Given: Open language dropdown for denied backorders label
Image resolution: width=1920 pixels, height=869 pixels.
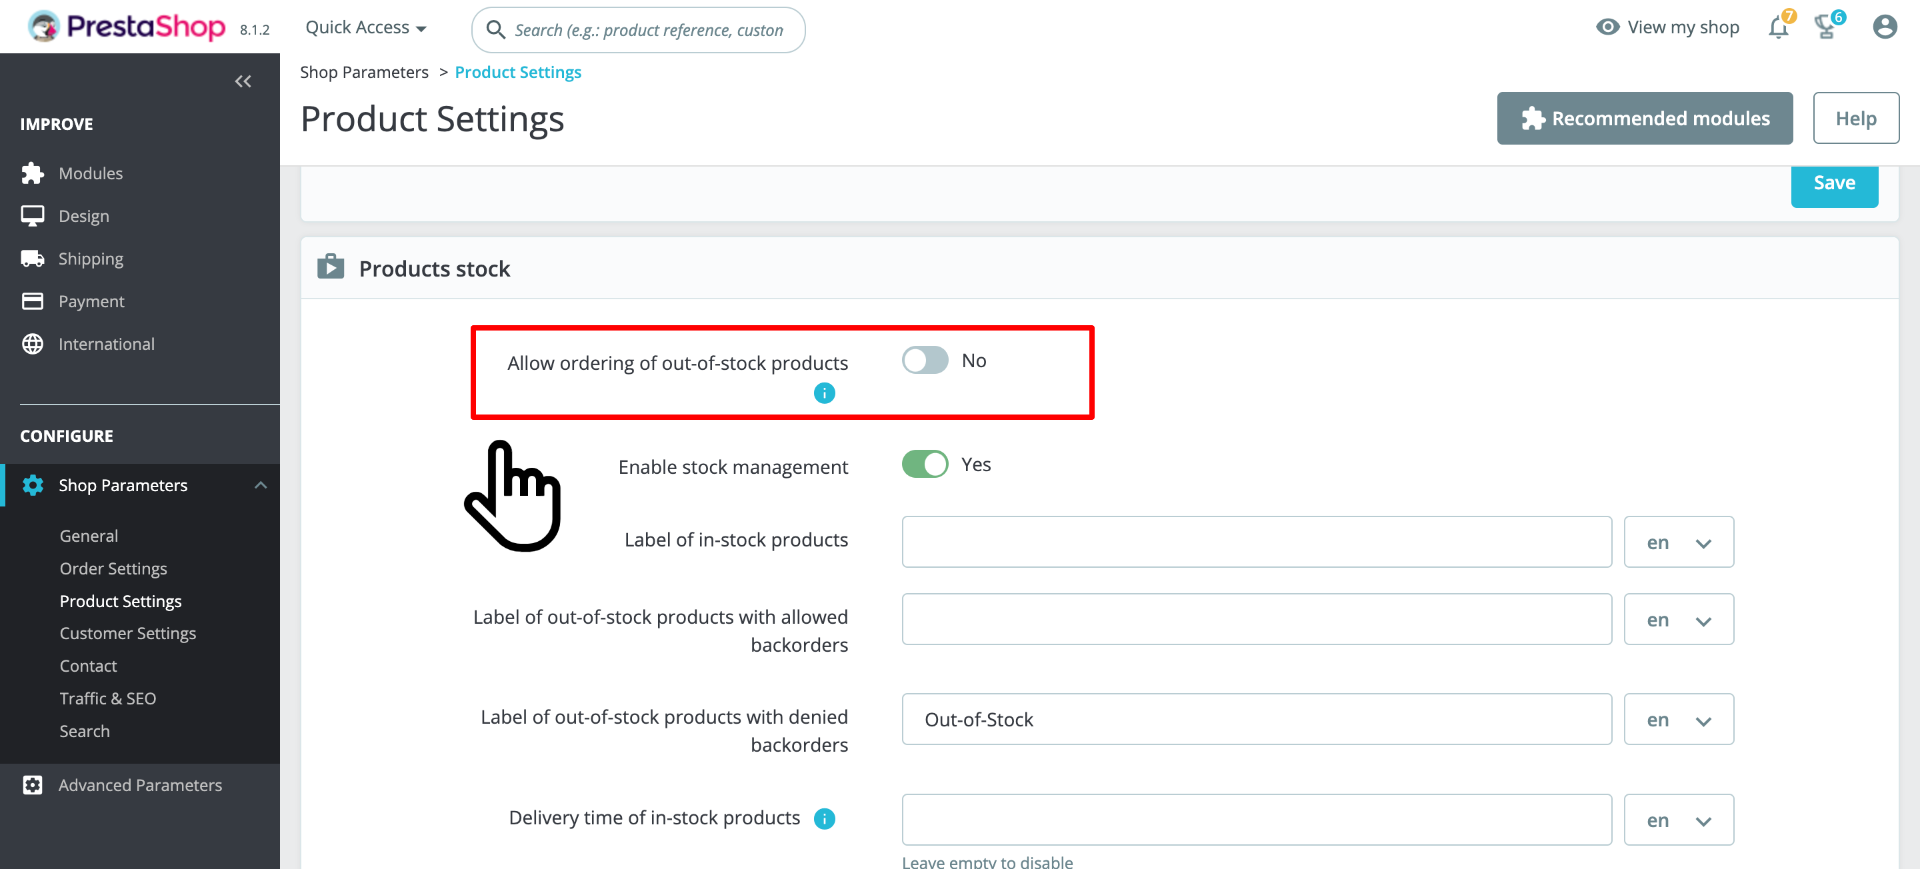Looking at the screenshot, I should point(1678,720).
